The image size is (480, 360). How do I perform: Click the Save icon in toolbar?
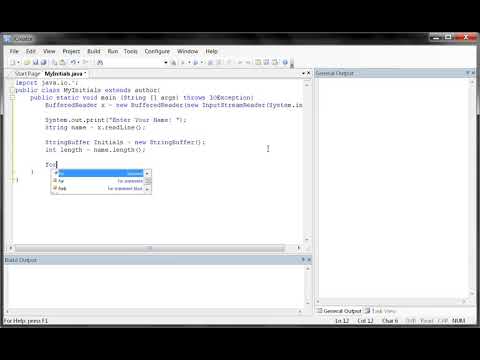click(x=35, y=62)
